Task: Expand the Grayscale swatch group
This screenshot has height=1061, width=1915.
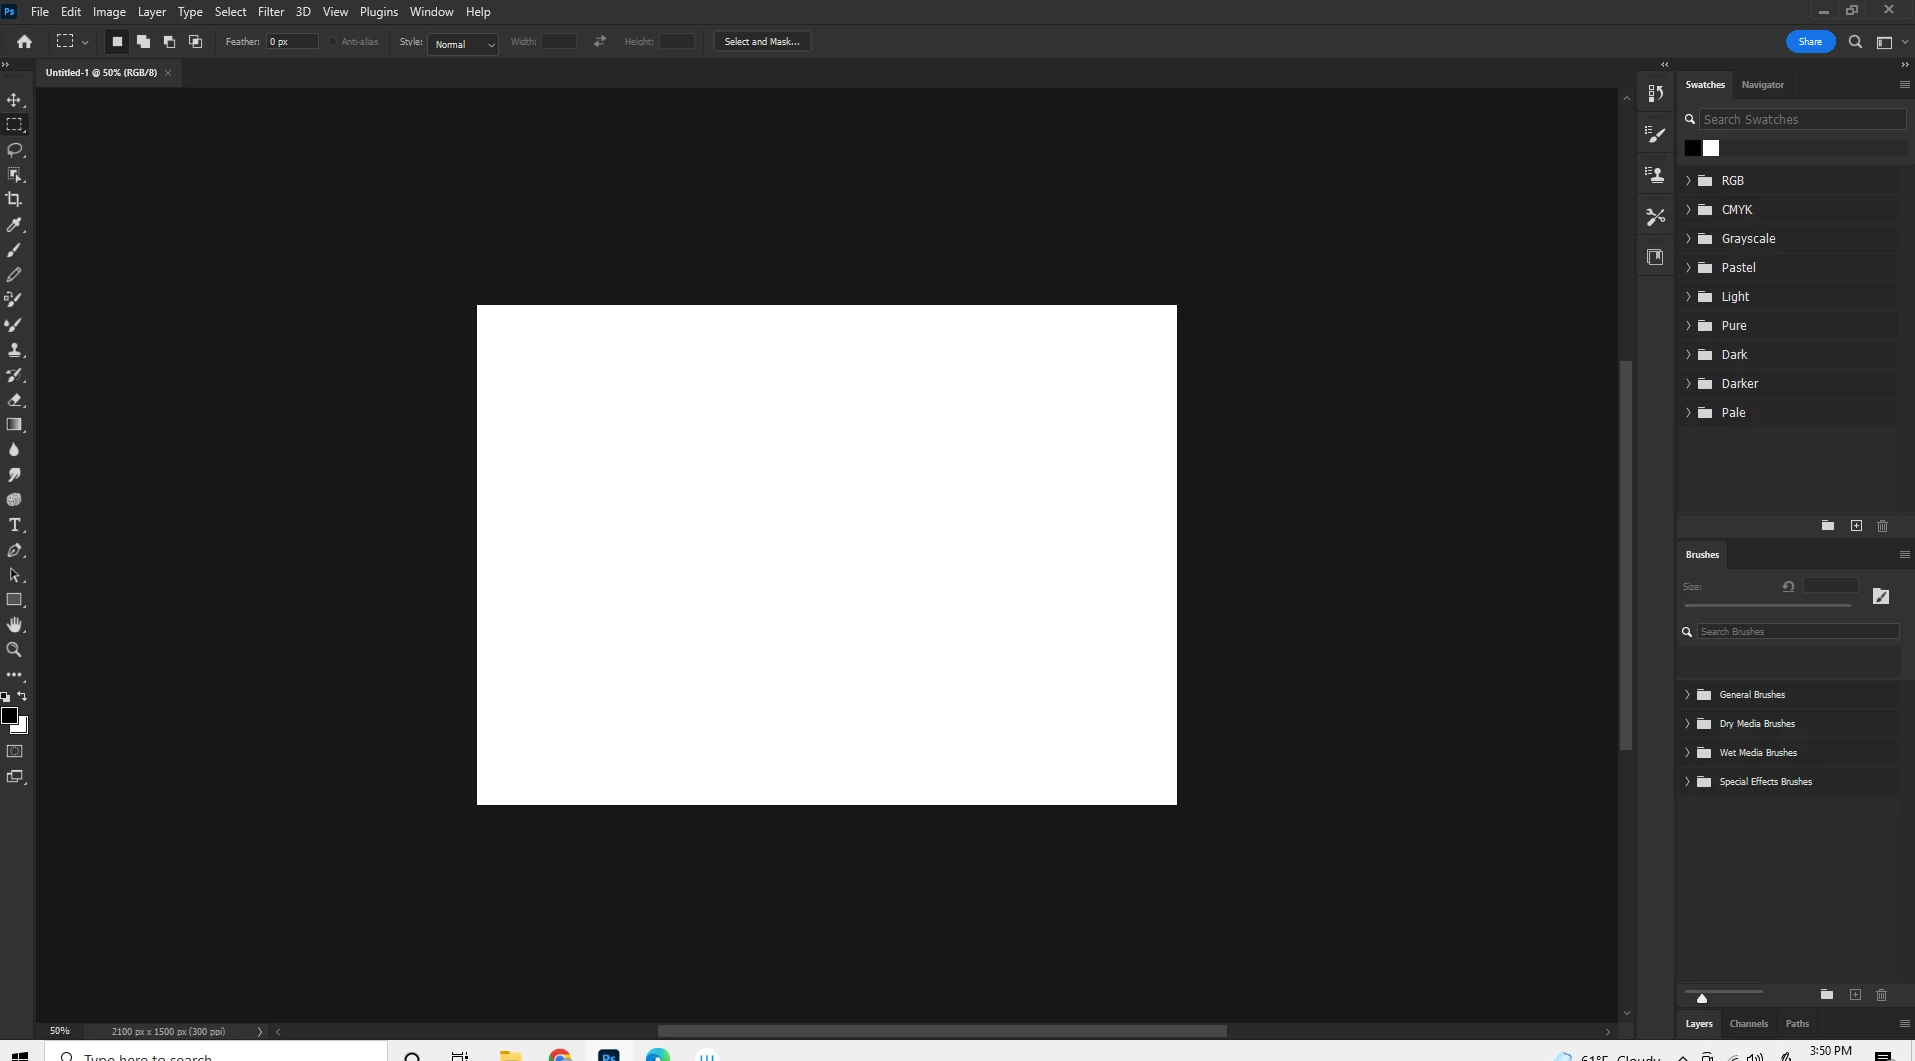Action: tap(1688, 239)
